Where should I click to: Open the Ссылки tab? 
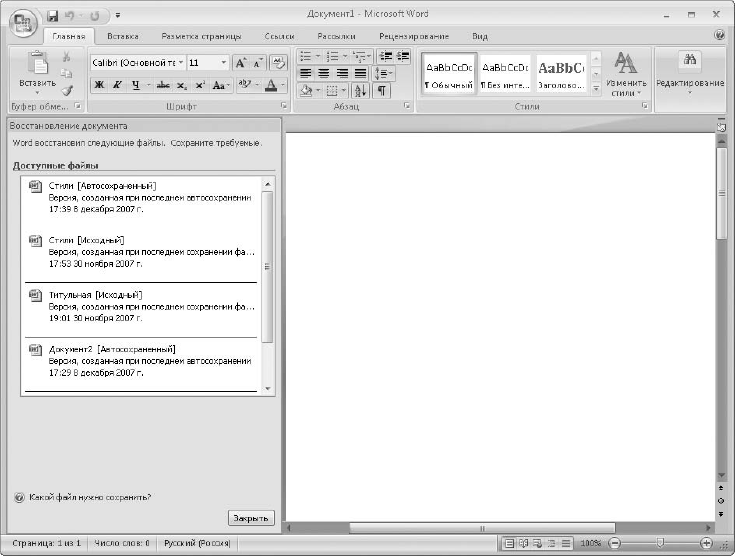coord(280,36)
